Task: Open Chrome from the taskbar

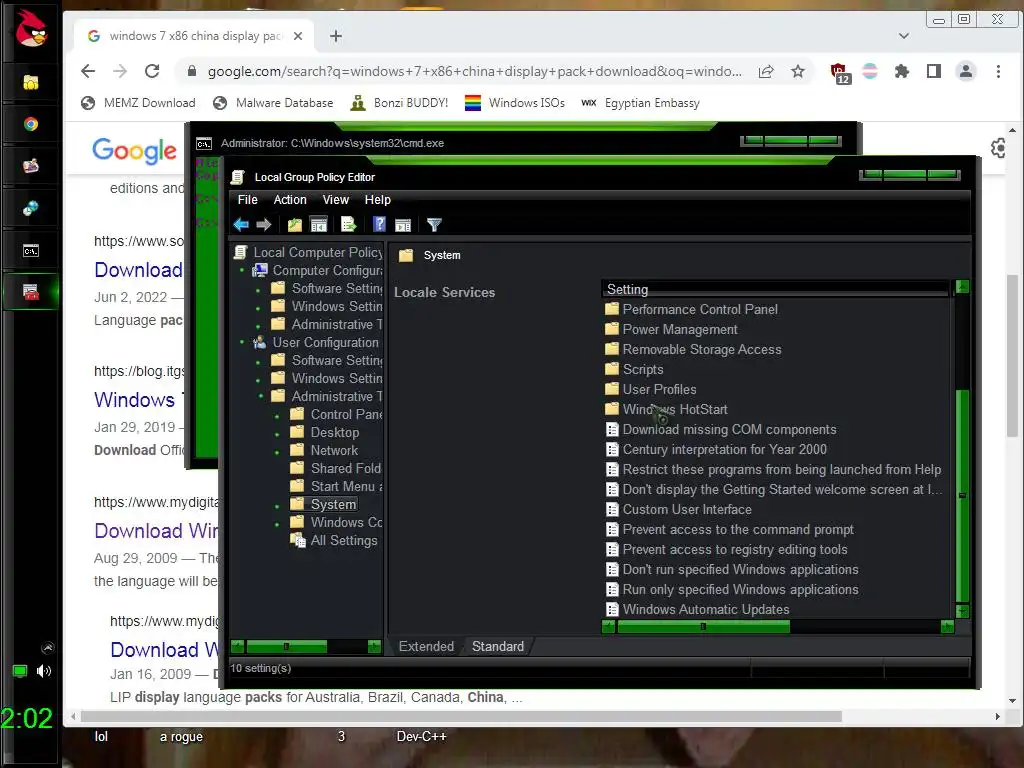Action: point(31,124)
